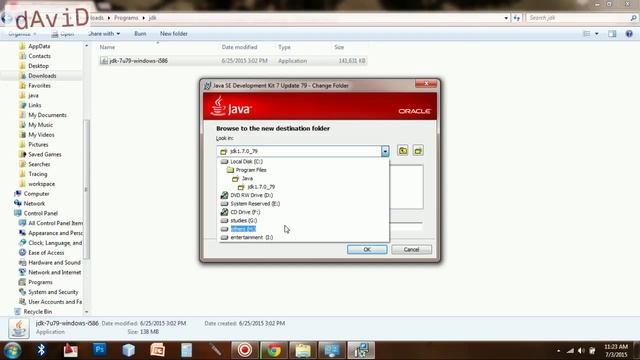The image size is (640, 360).
Task: Open the jdk-7u79-windows-i586 file in Explorer
Action: (138, 61)
